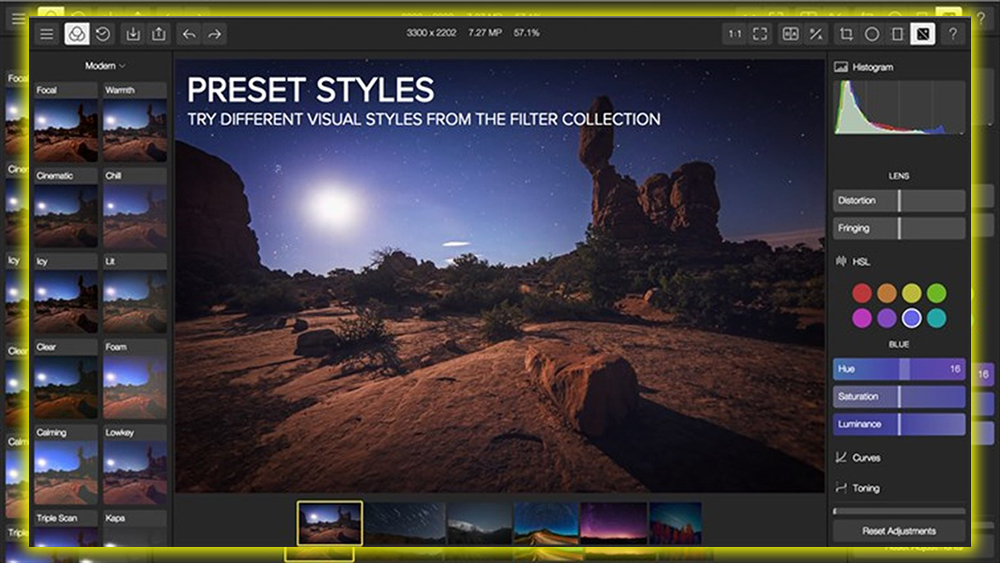Click the history revert icon
Viewport: 1000px width, 563px height.
pos(103,34)
